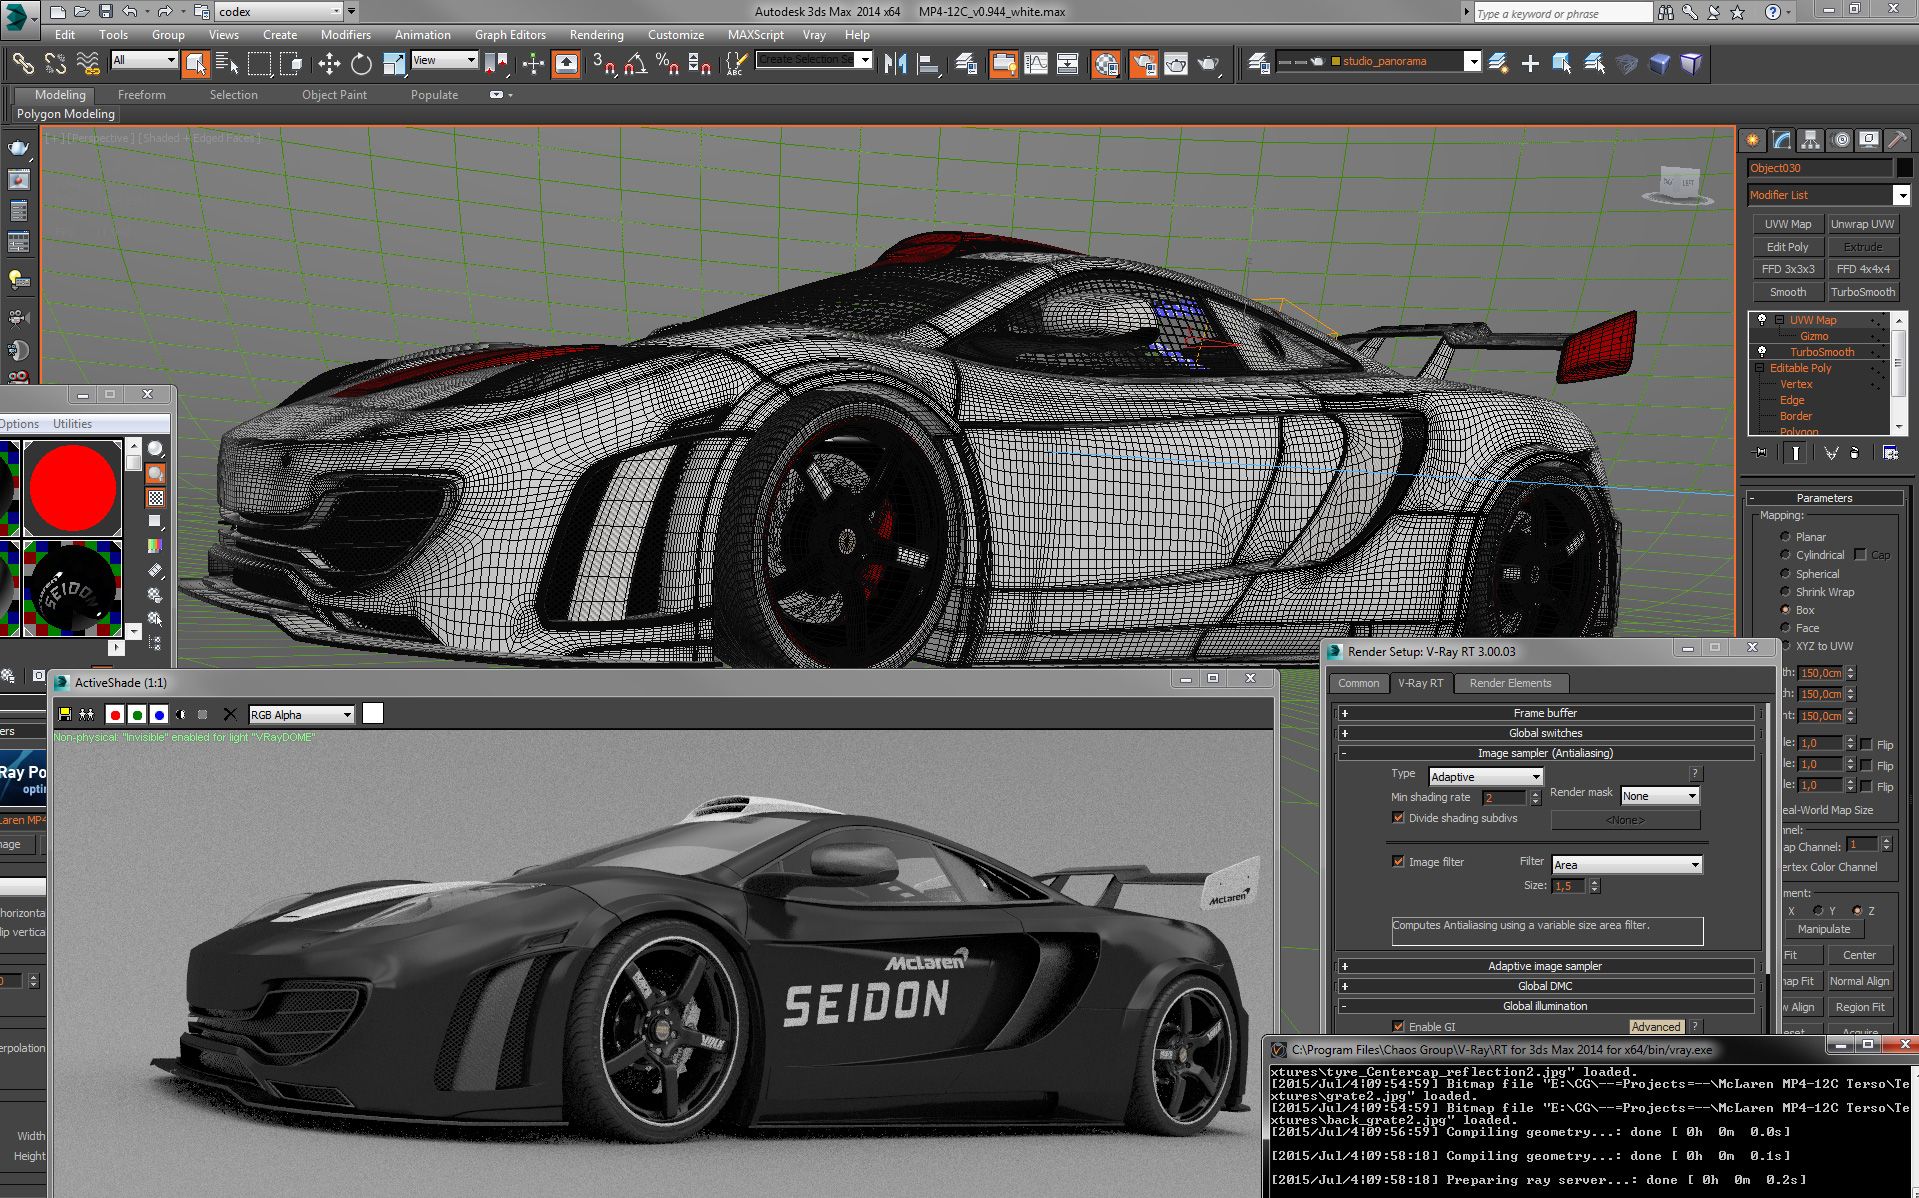
Task: Open the Modifiers menu
Action: click(345, 35)
